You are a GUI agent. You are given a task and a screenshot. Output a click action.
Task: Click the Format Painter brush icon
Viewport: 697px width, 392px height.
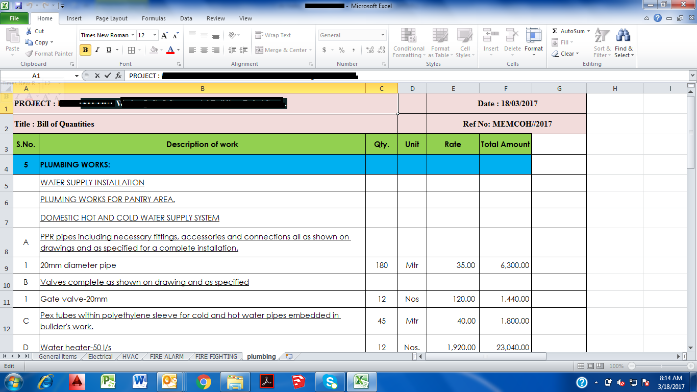[29, 53]
